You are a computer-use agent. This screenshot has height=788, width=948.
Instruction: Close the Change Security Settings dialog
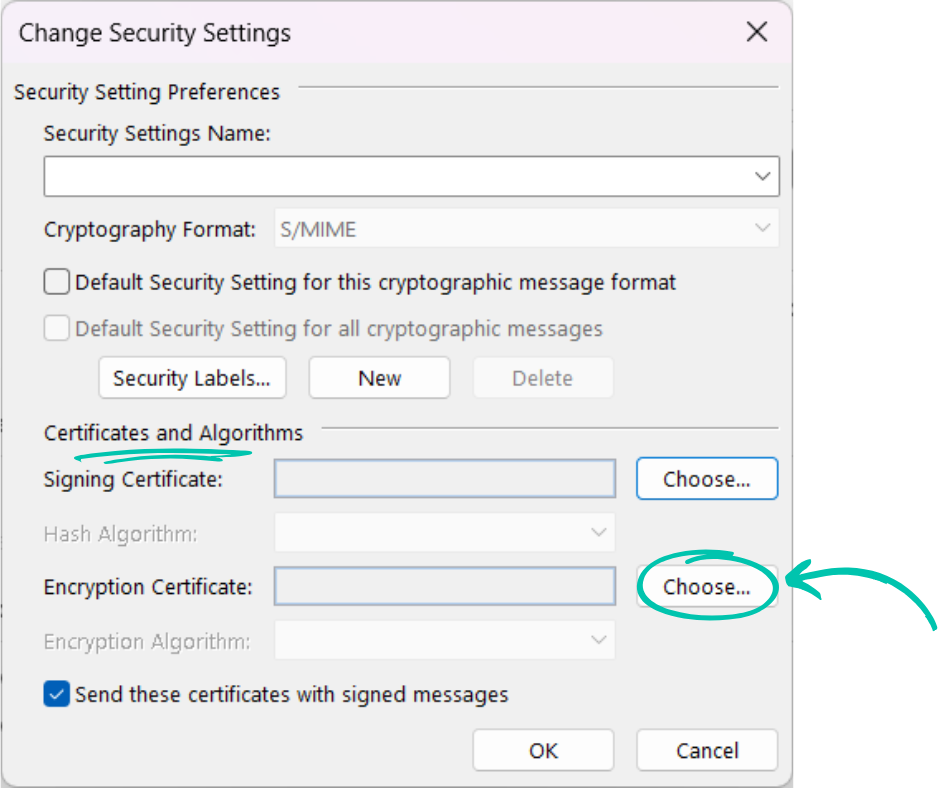[x=757, y=31]
